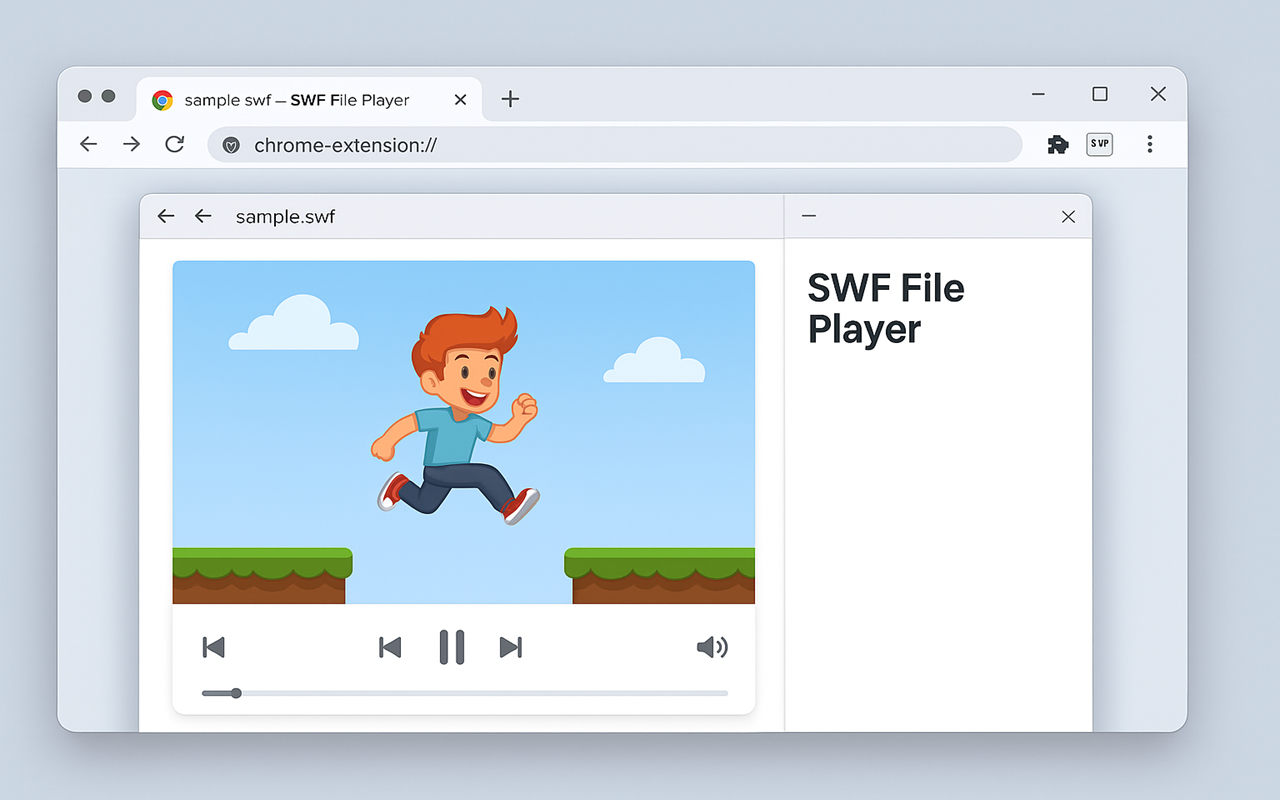Navigate forward with the browser arrow
The height and width of the screenshot is (800, 1280).
[131, 144]
